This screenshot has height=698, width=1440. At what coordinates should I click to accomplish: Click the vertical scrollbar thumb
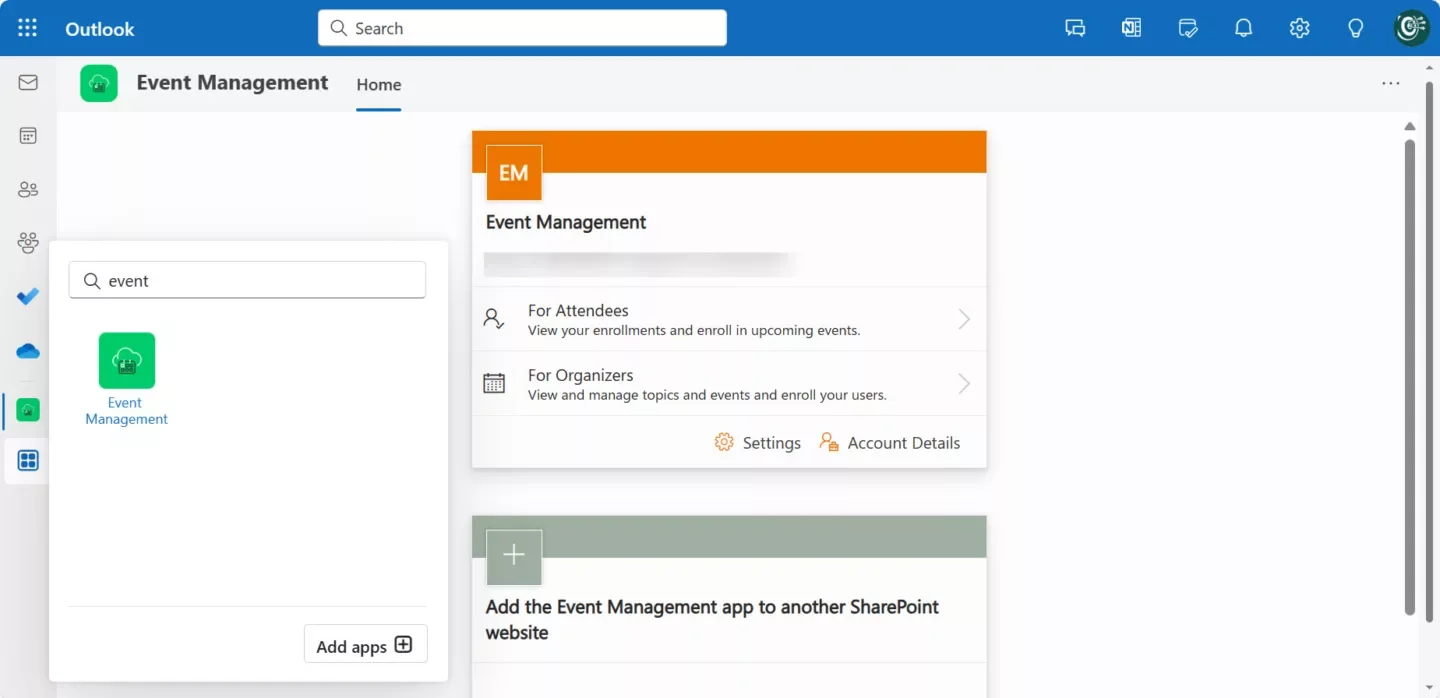(1410, 377)
